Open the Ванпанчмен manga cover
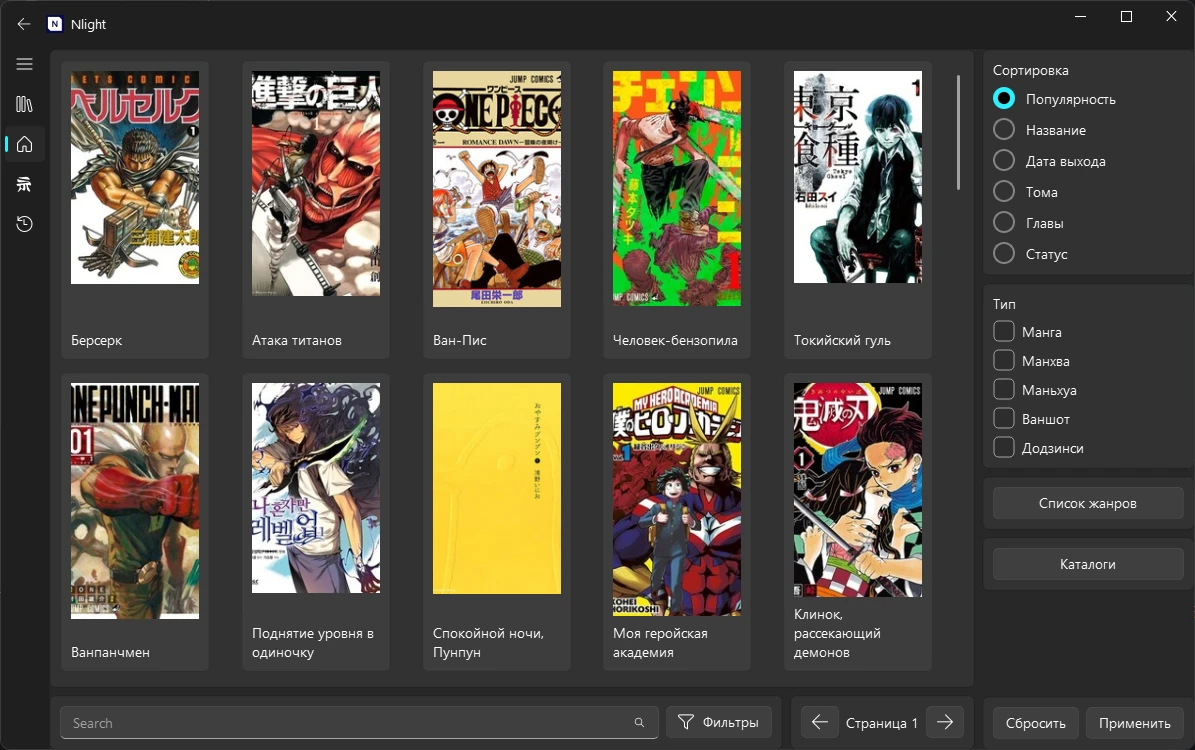The width and height of the screenshot is (1195, 750). [135, 501]
